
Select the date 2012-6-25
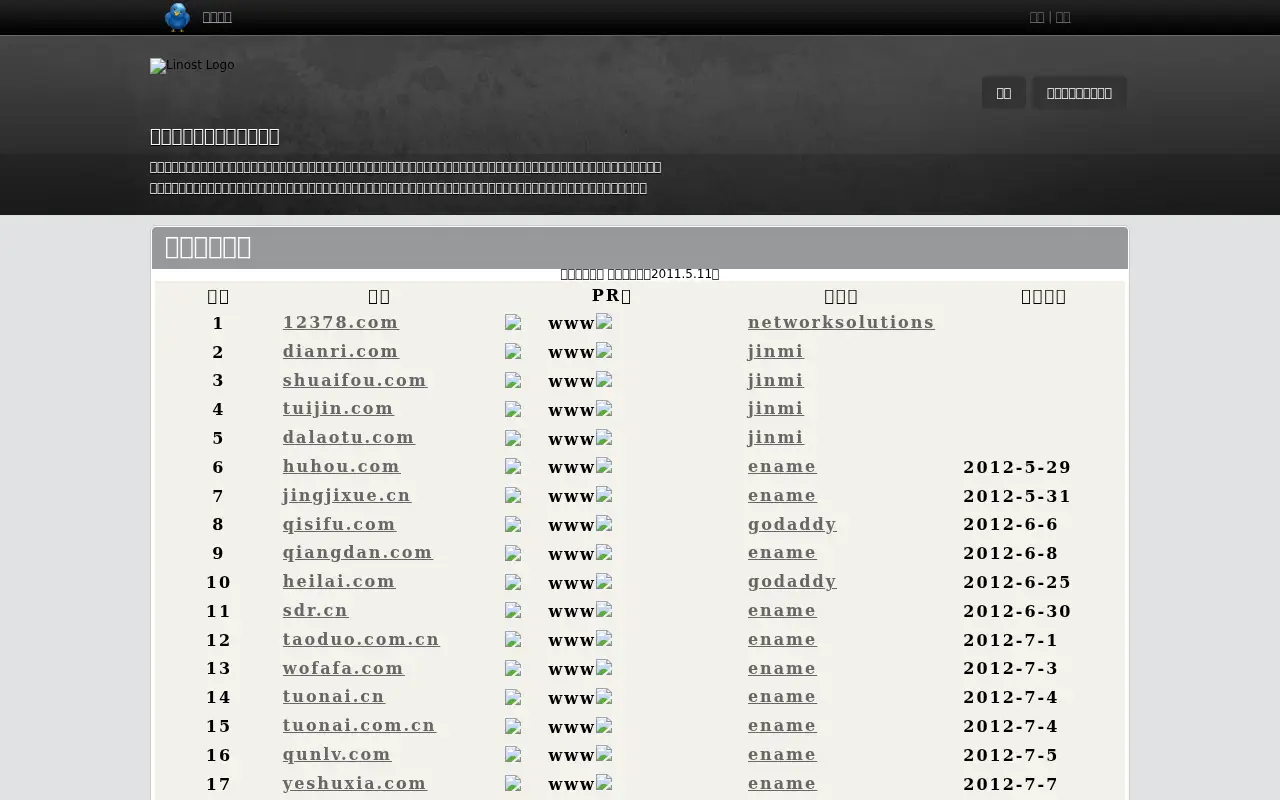pyautogui.click(x=1017, y=582)
